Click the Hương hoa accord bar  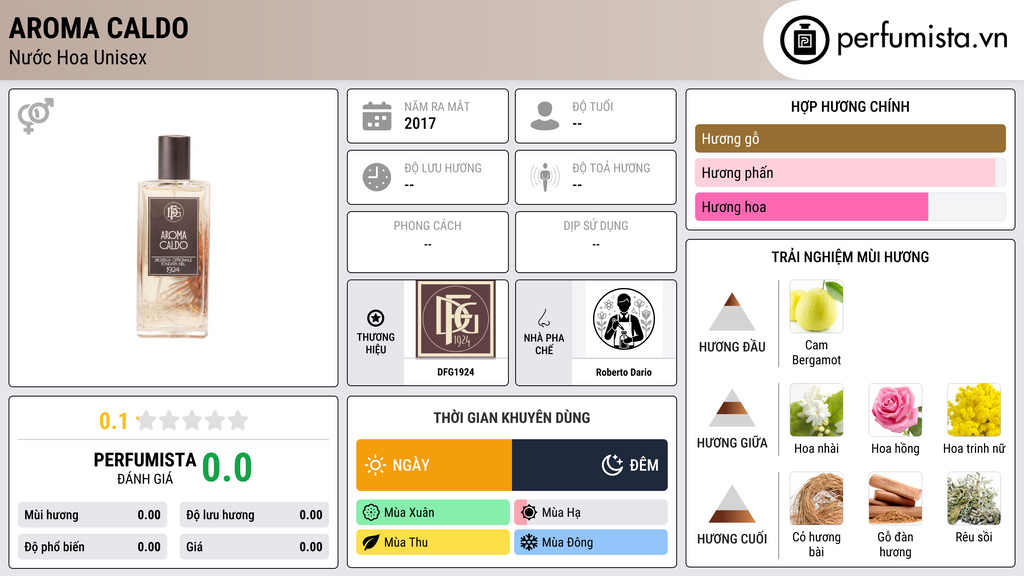click(850, 206)
